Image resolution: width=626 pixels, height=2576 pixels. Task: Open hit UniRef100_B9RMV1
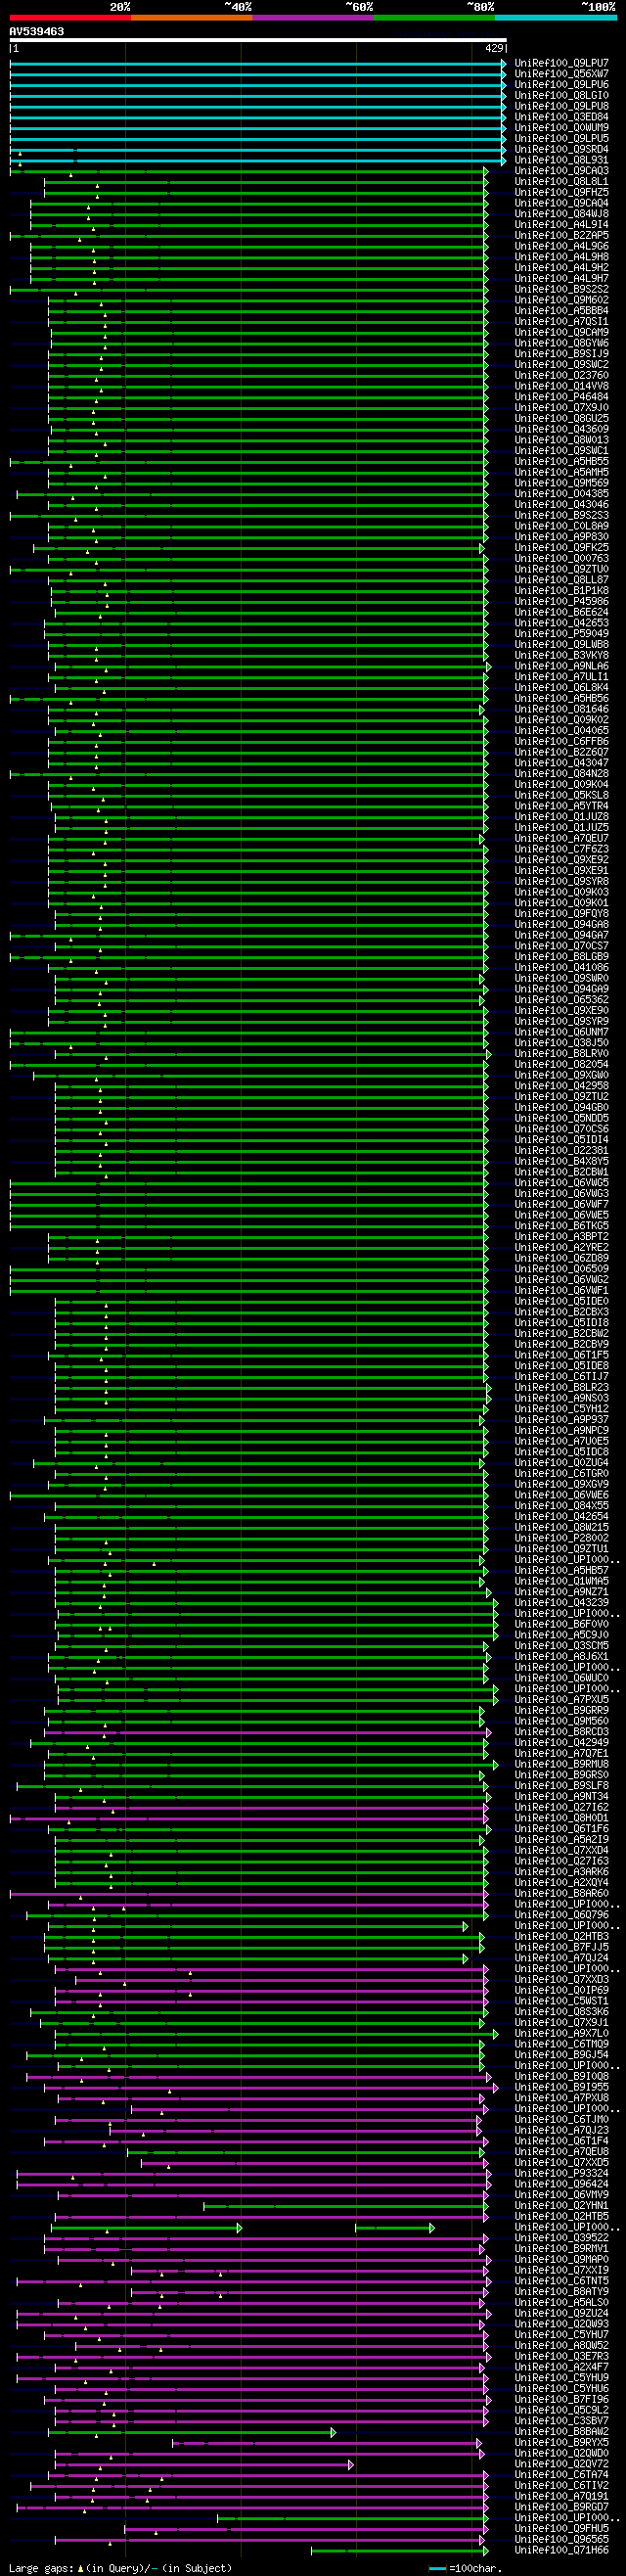[x=561, y=2249]
